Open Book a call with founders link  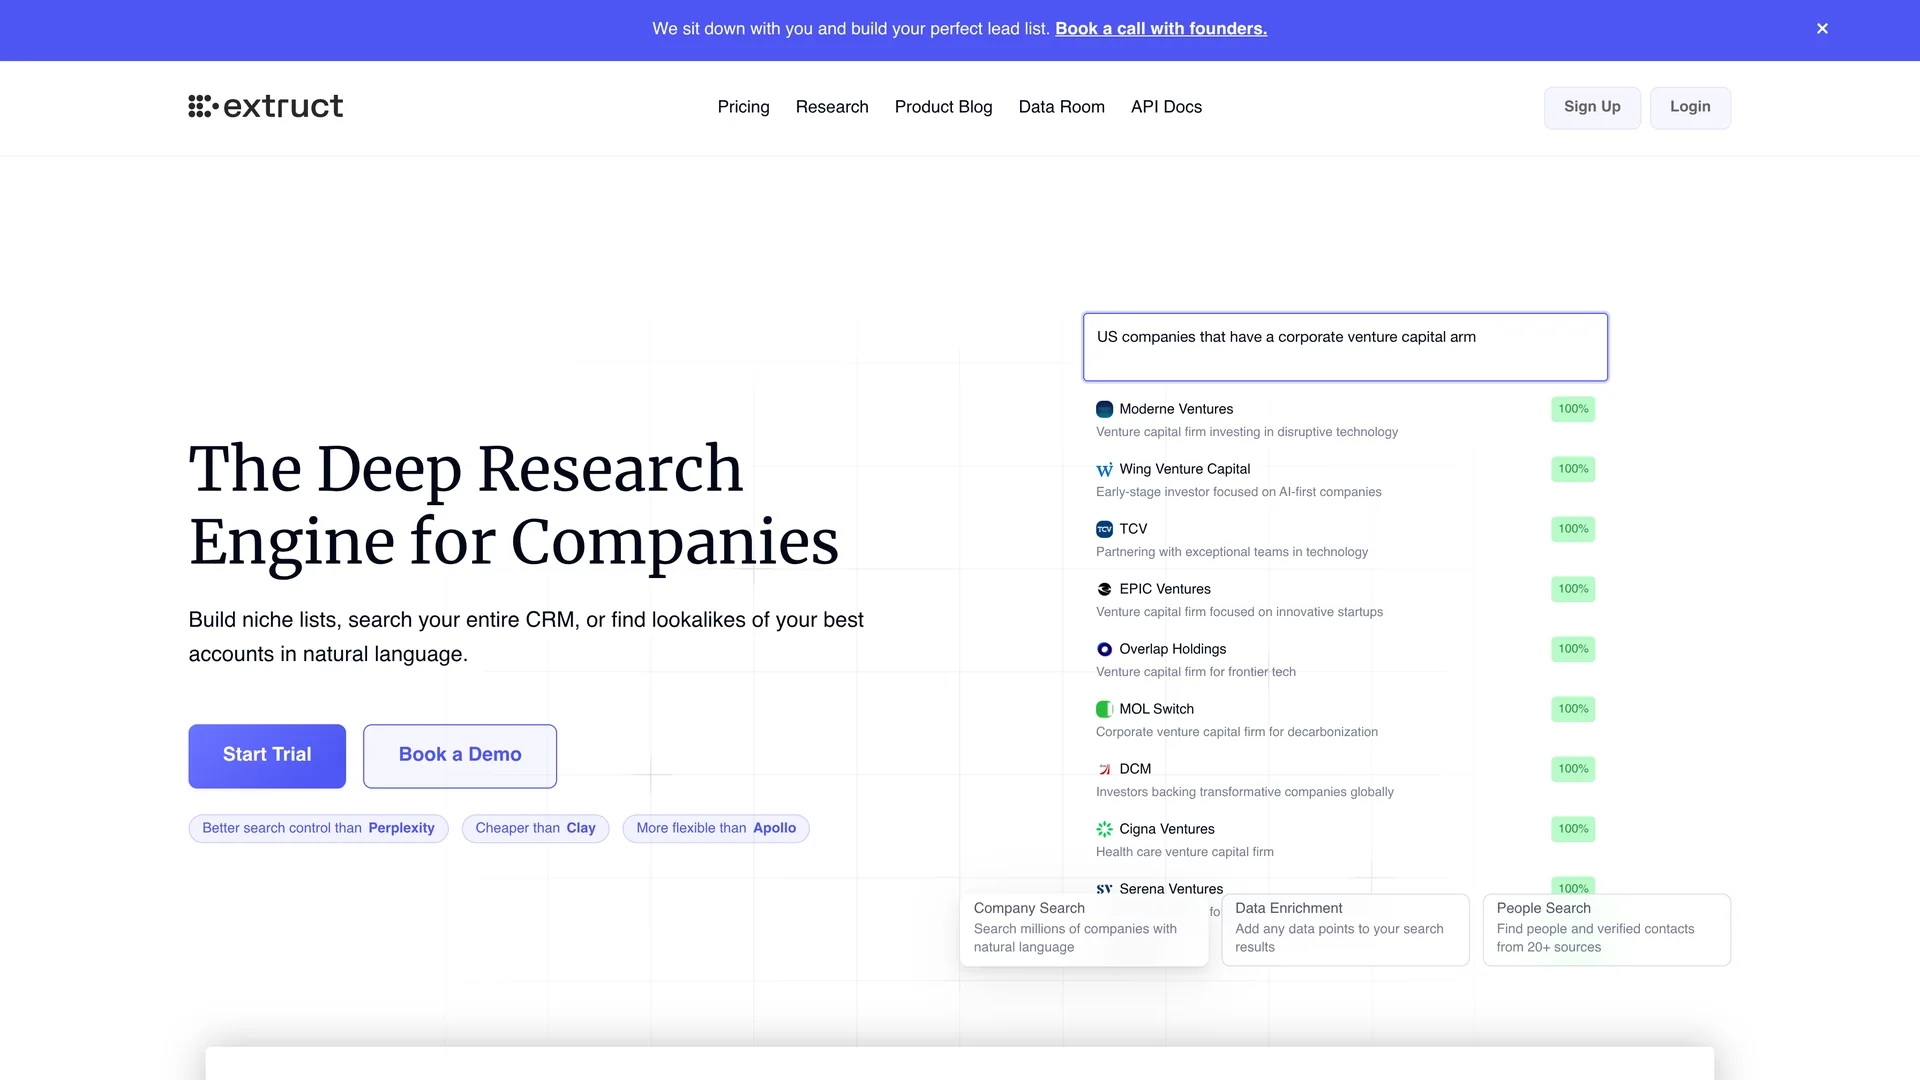click(1161, 29)
